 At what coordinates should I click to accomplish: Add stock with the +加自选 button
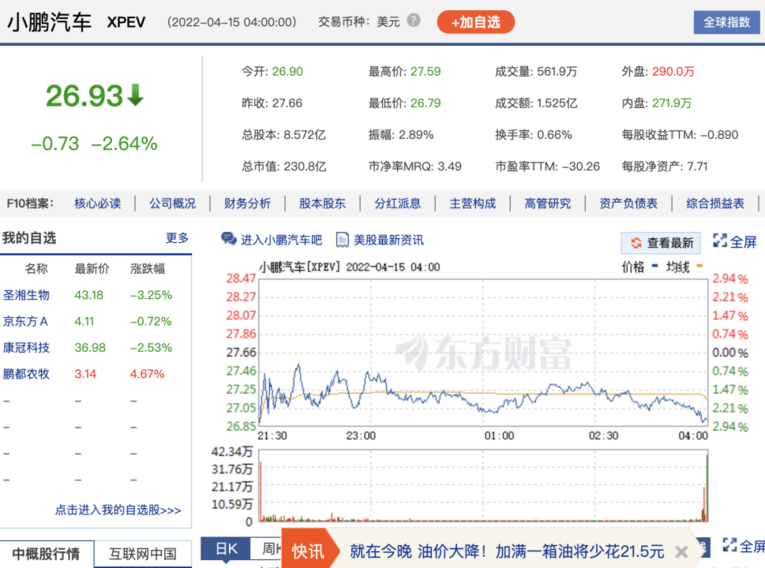click(476, 22)
